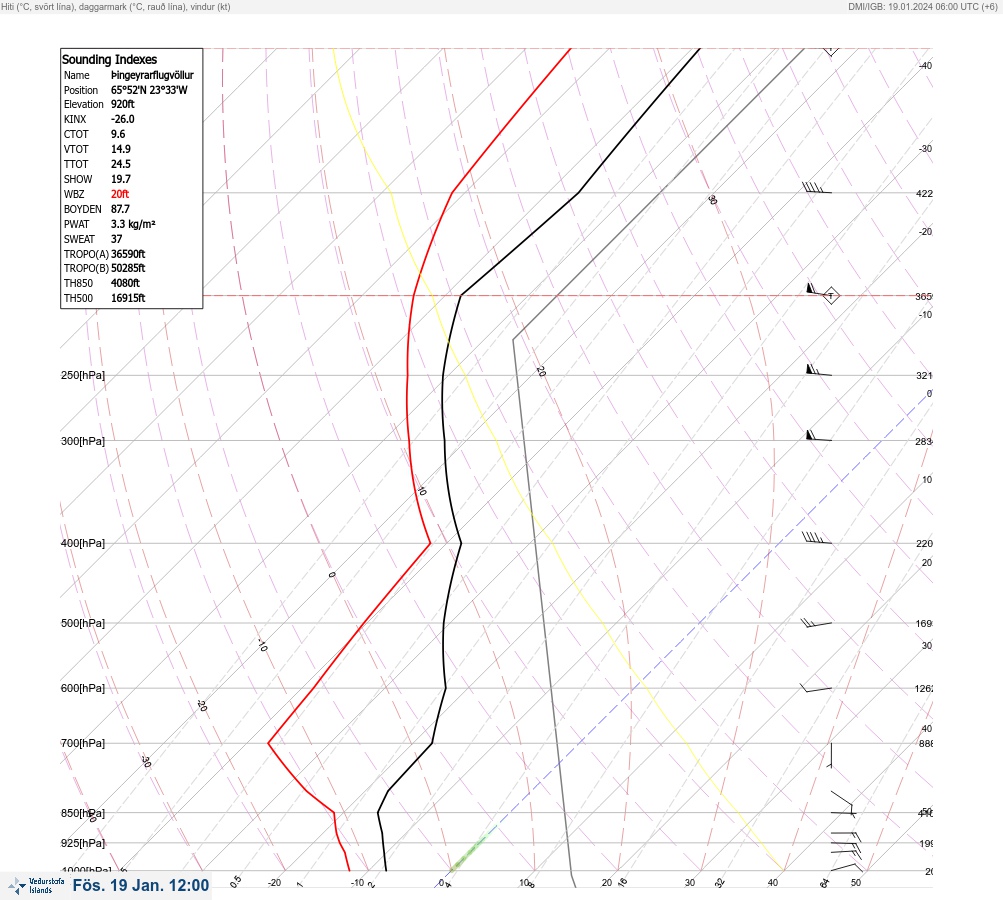
Task: Click the wind barb at 250 hPa level
Action: [x=819, y=370]
